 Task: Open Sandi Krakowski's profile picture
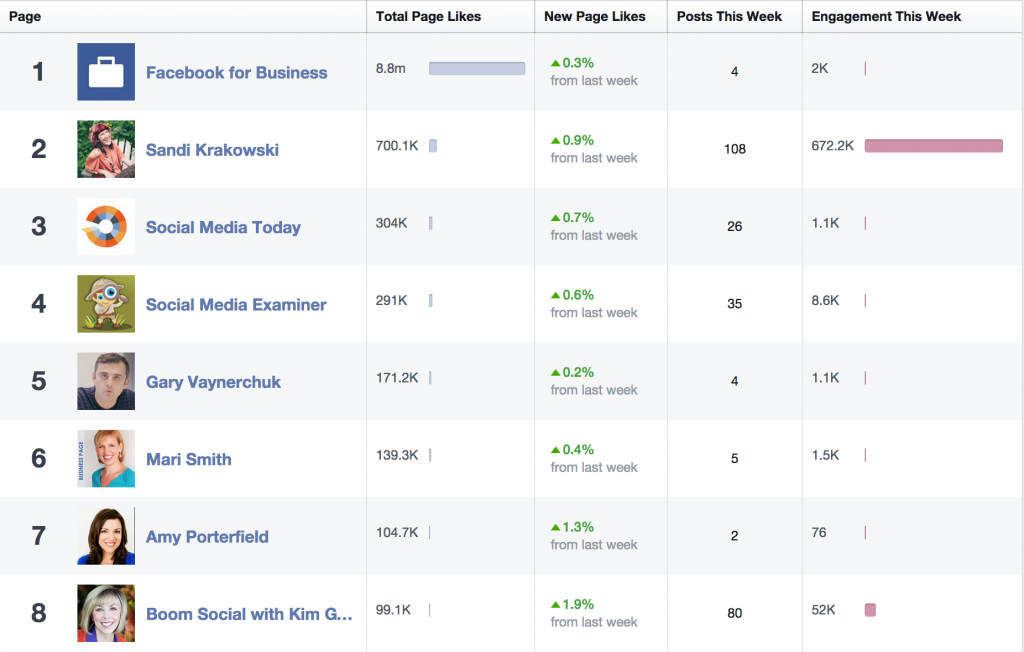[105, 148]
